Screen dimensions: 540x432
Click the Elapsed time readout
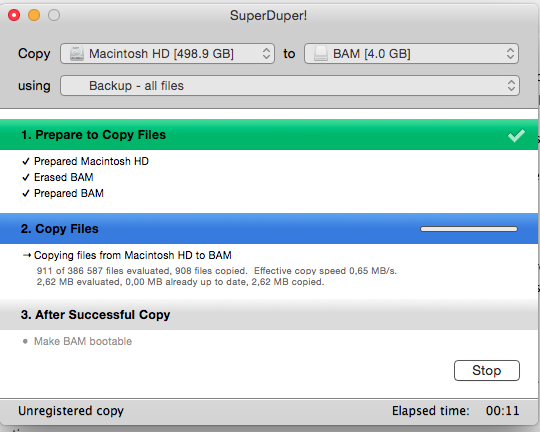coord(455,411)
